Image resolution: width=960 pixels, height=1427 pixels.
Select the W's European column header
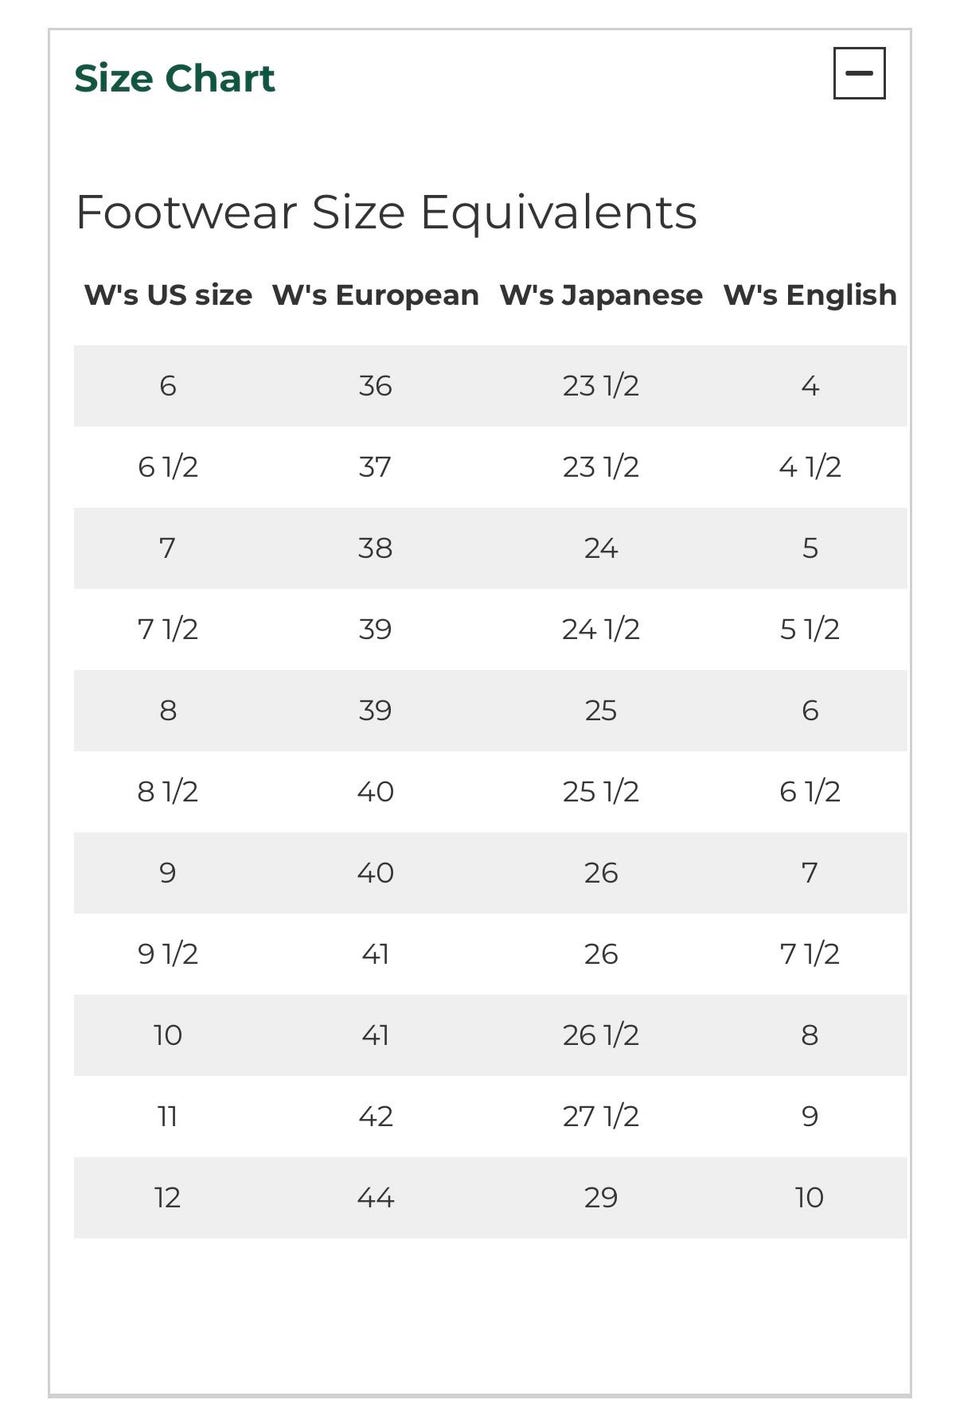[375, 295]
